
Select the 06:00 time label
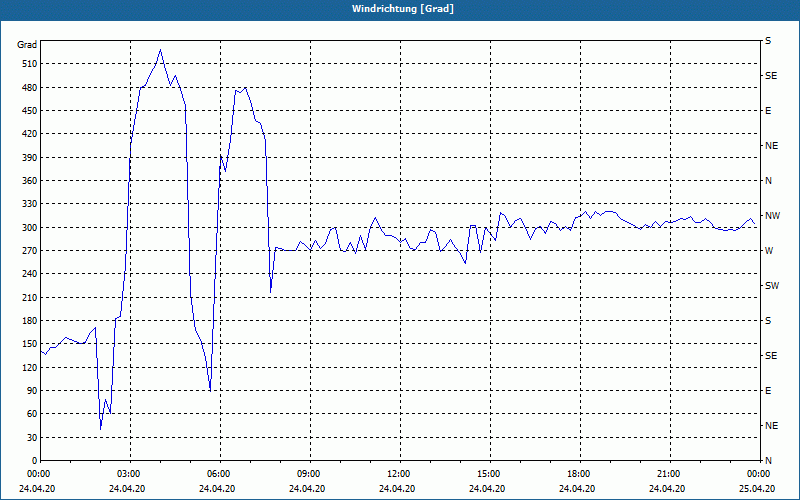point(217,473)
